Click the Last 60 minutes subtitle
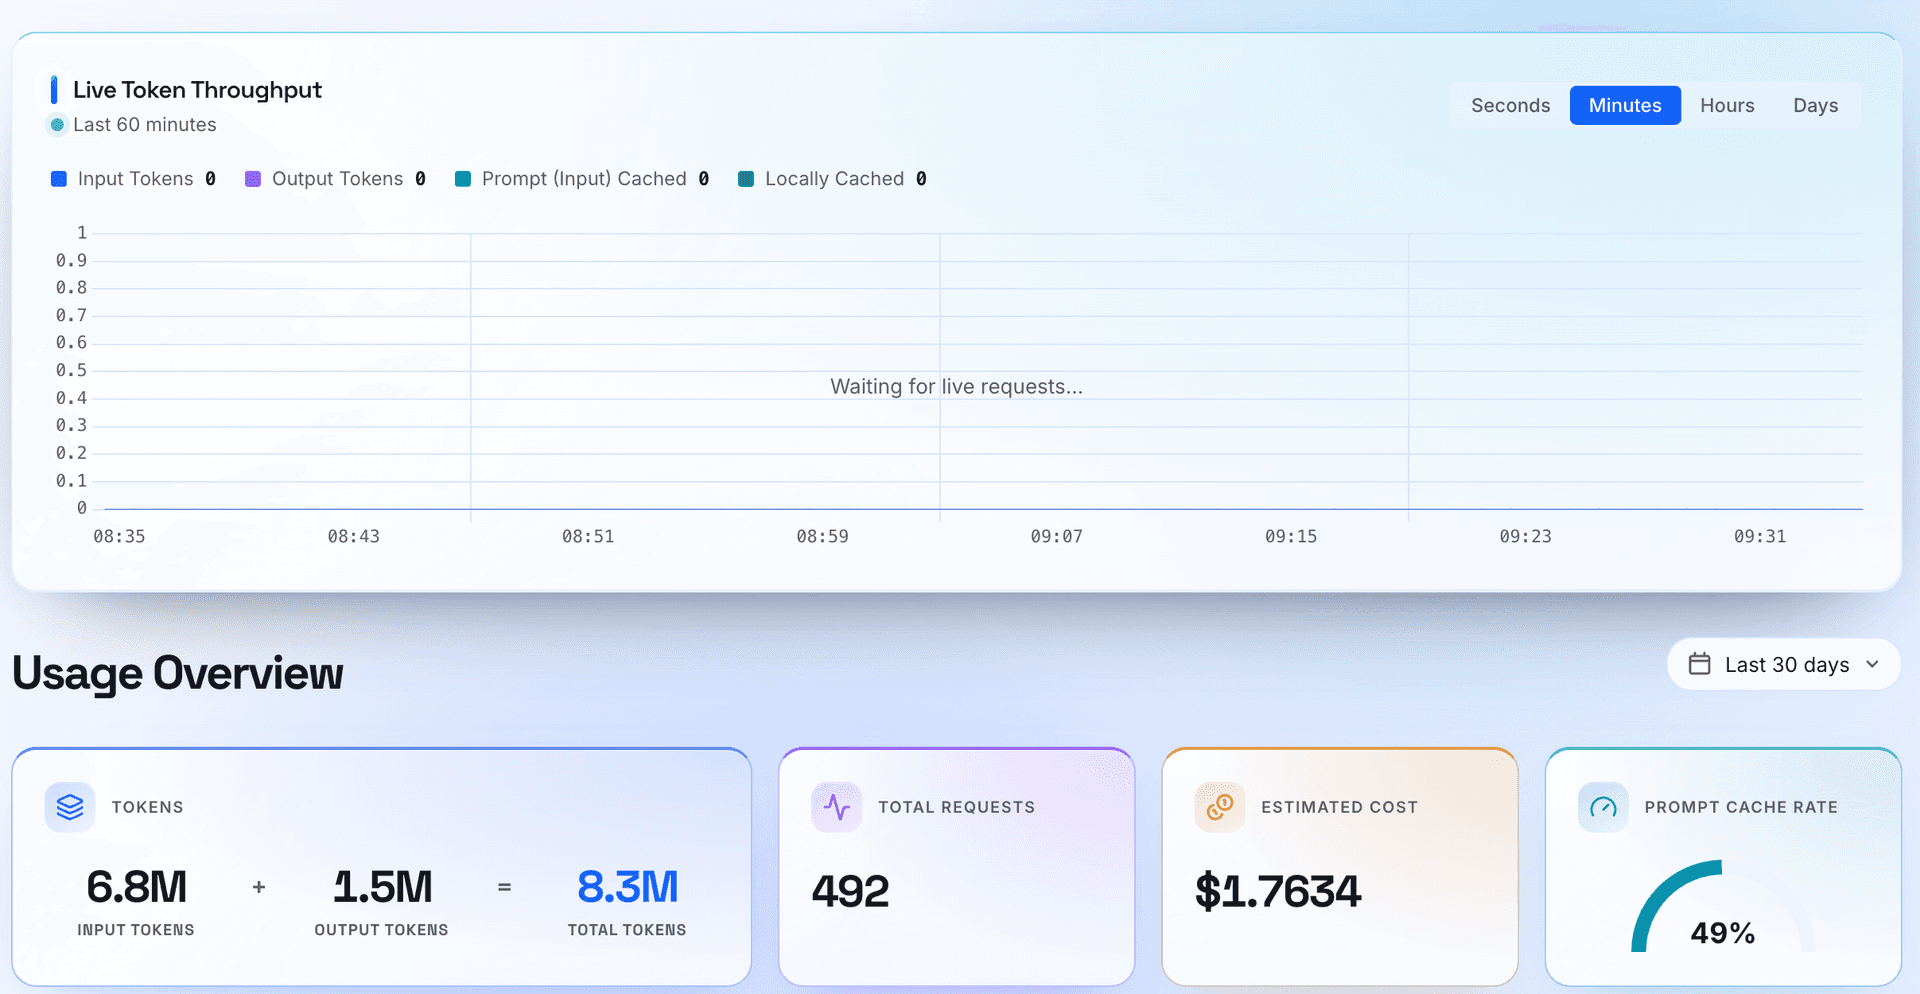Viewport: 1920px width, 994px height. [x=145, y=125]
